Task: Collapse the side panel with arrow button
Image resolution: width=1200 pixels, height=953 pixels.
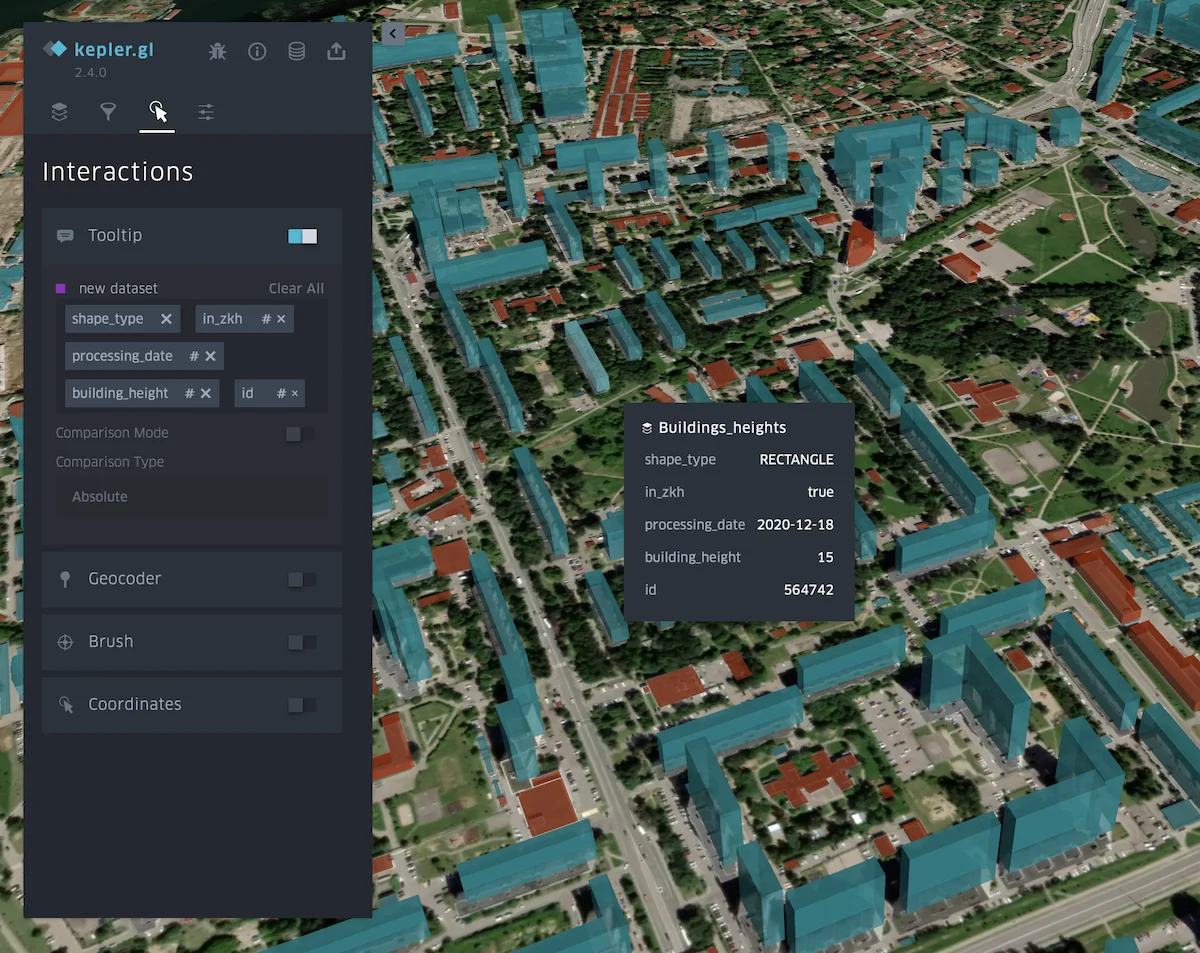Action: click(x=393, y=33)
